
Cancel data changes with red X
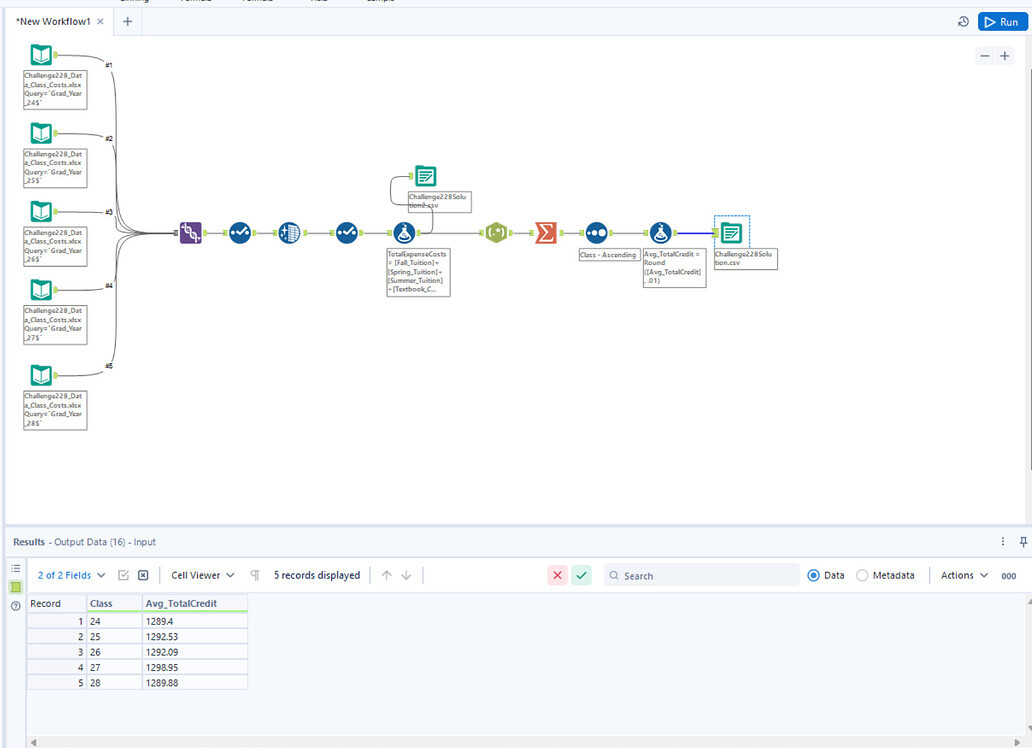[557, 575]
